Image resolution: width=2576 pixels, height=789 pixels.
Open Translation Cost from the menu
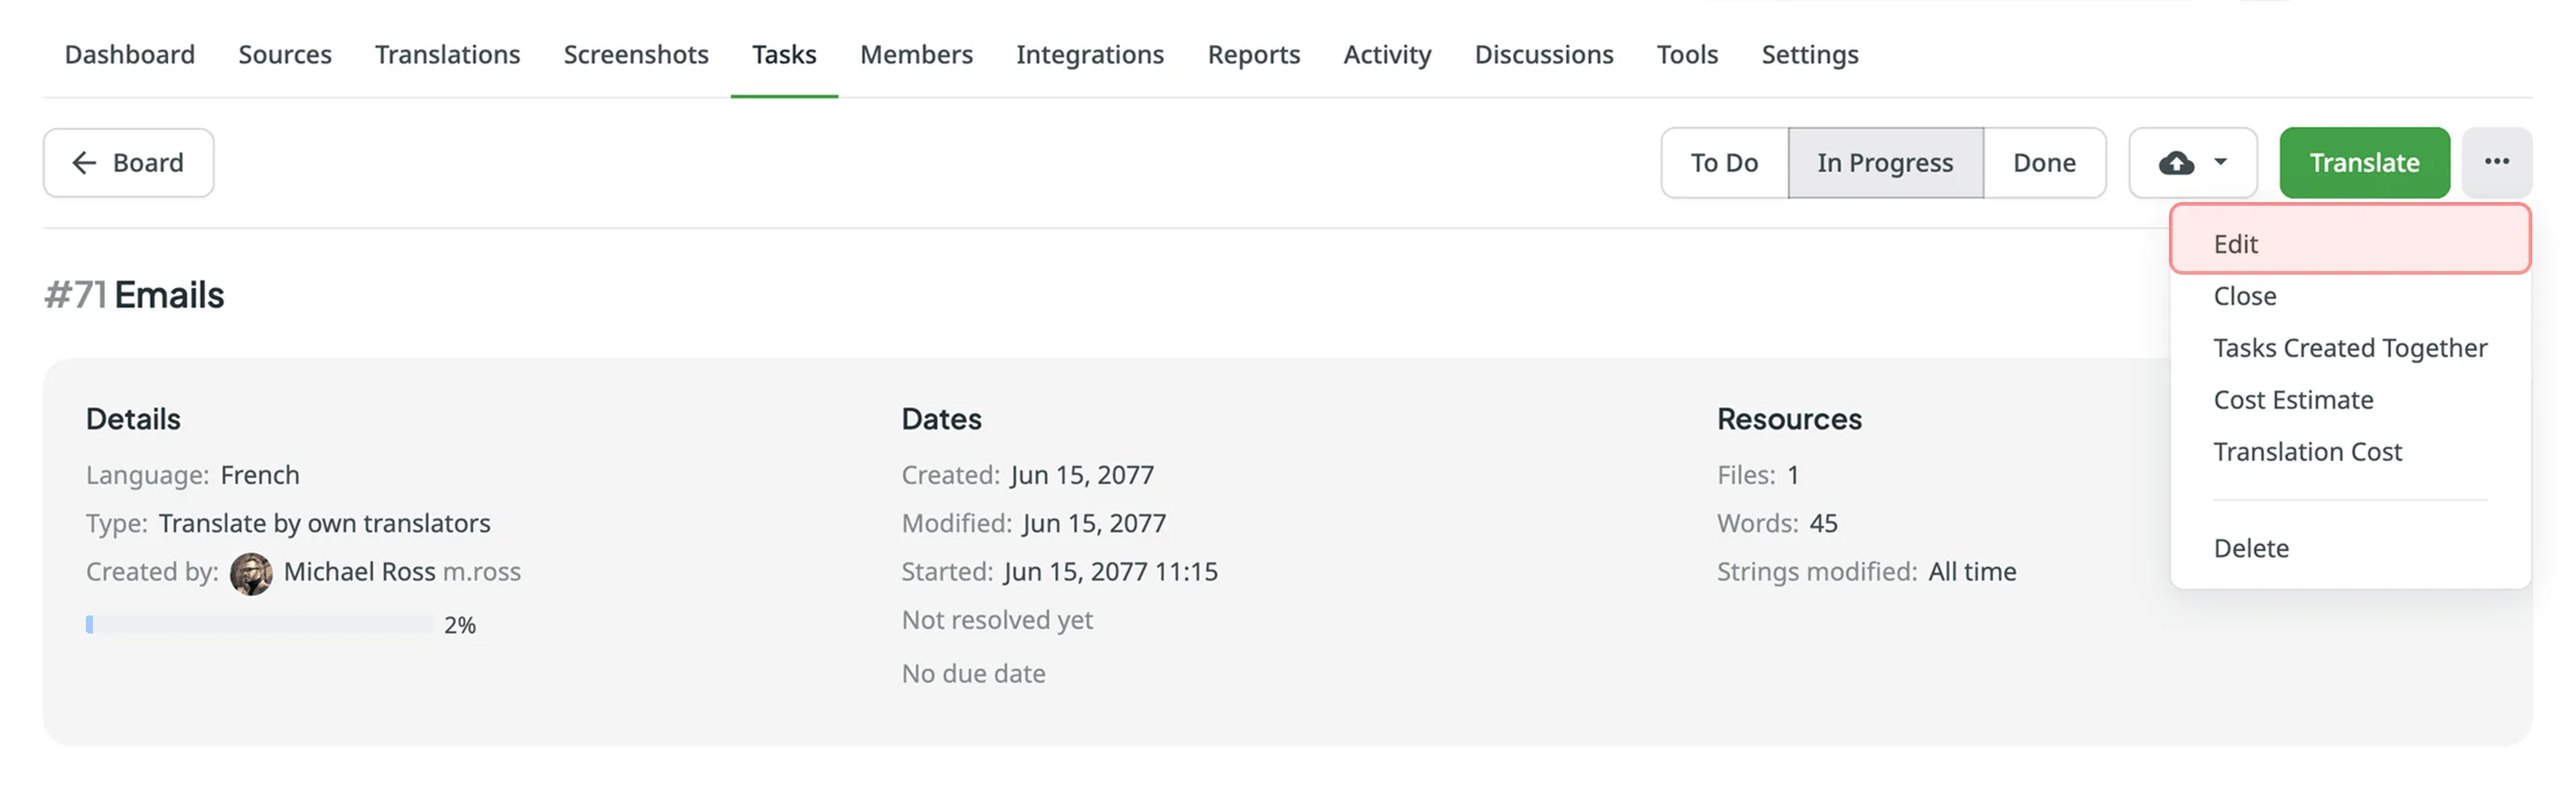[x=2307, y=452]
